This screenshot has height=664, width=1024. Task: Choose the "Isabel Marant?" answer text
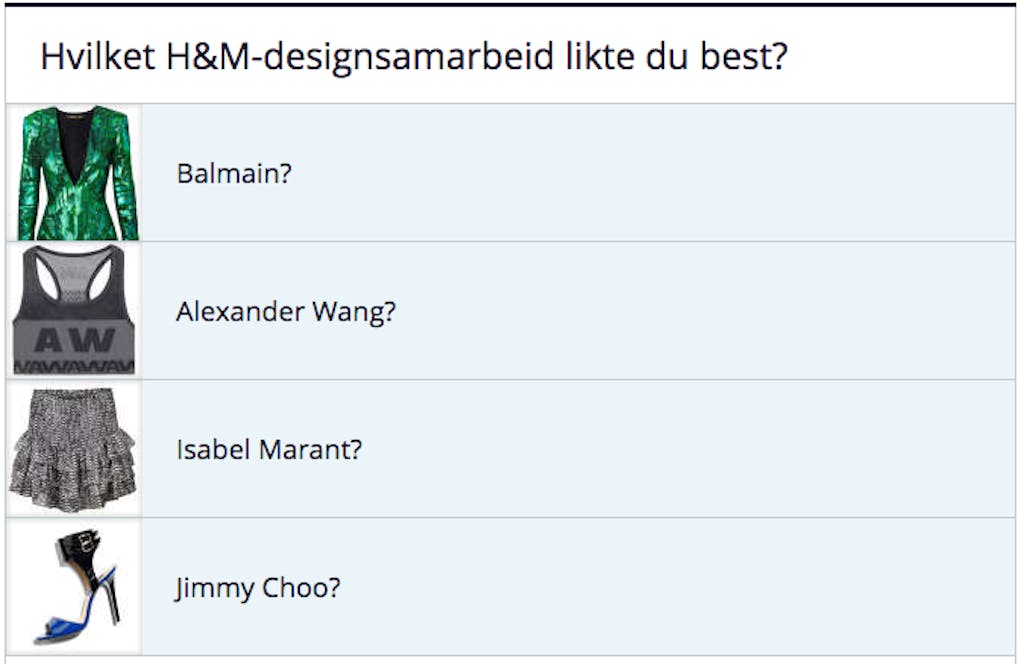(x=269, y=450)
